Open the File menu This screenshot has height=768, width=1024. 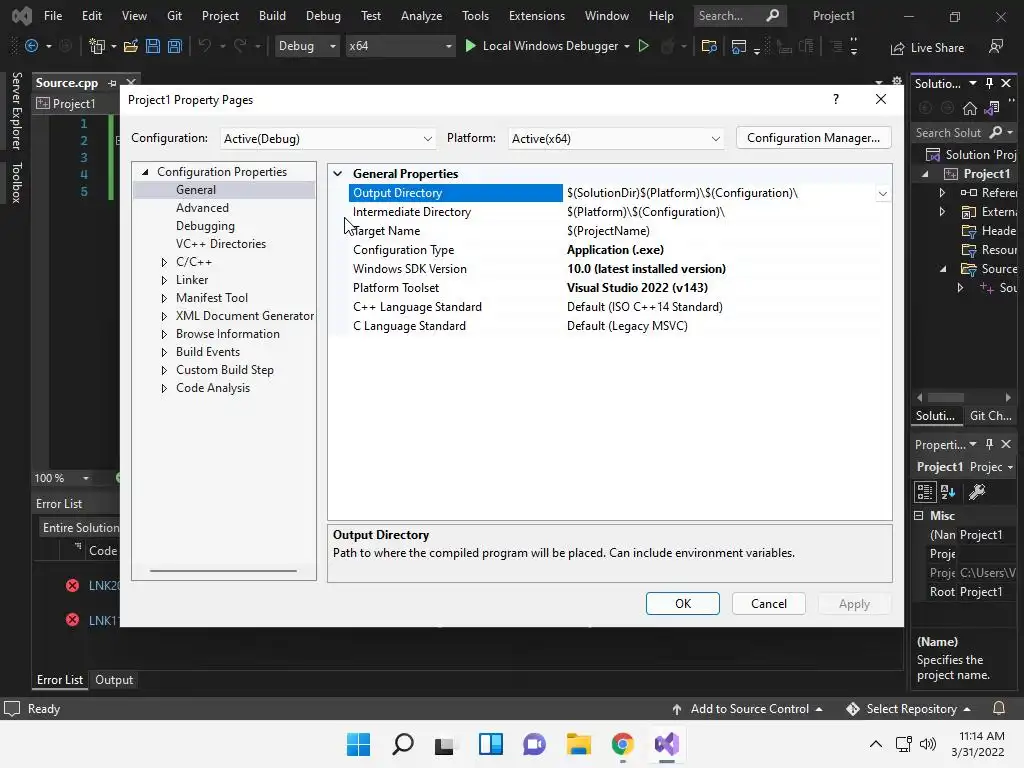click(x=53, y=16)
